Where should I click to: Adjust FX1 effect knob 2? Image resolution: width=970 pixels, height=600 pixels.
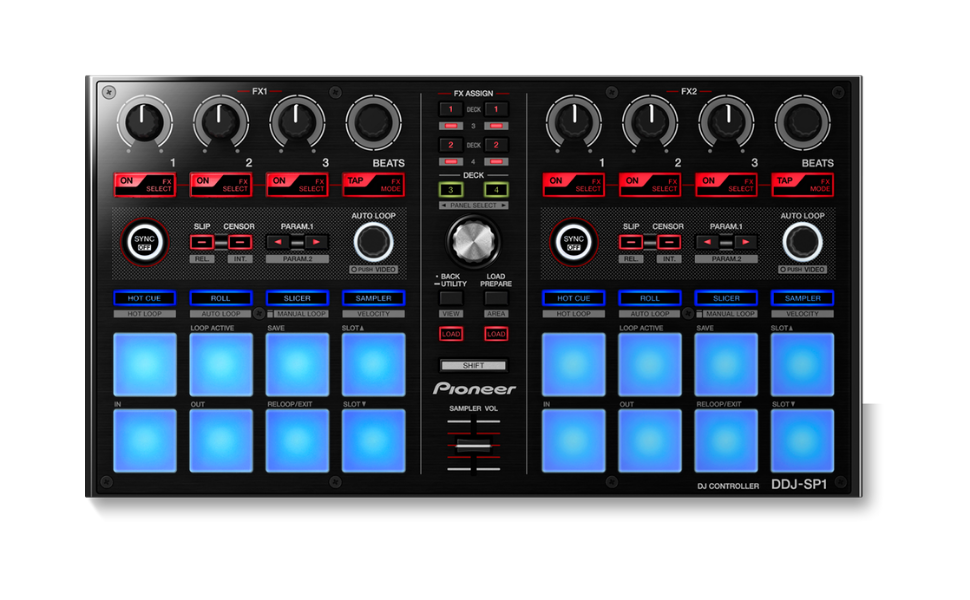pos(220,122)
